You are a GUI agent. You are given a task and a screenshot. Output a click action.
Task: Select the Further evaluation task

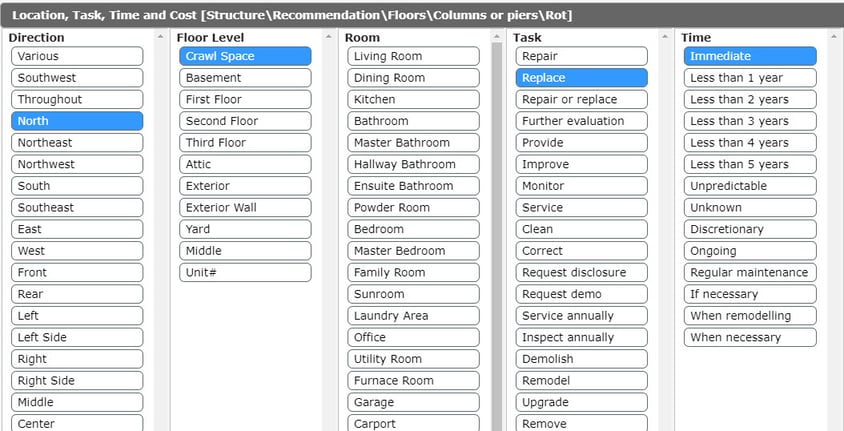pos(581,121)
